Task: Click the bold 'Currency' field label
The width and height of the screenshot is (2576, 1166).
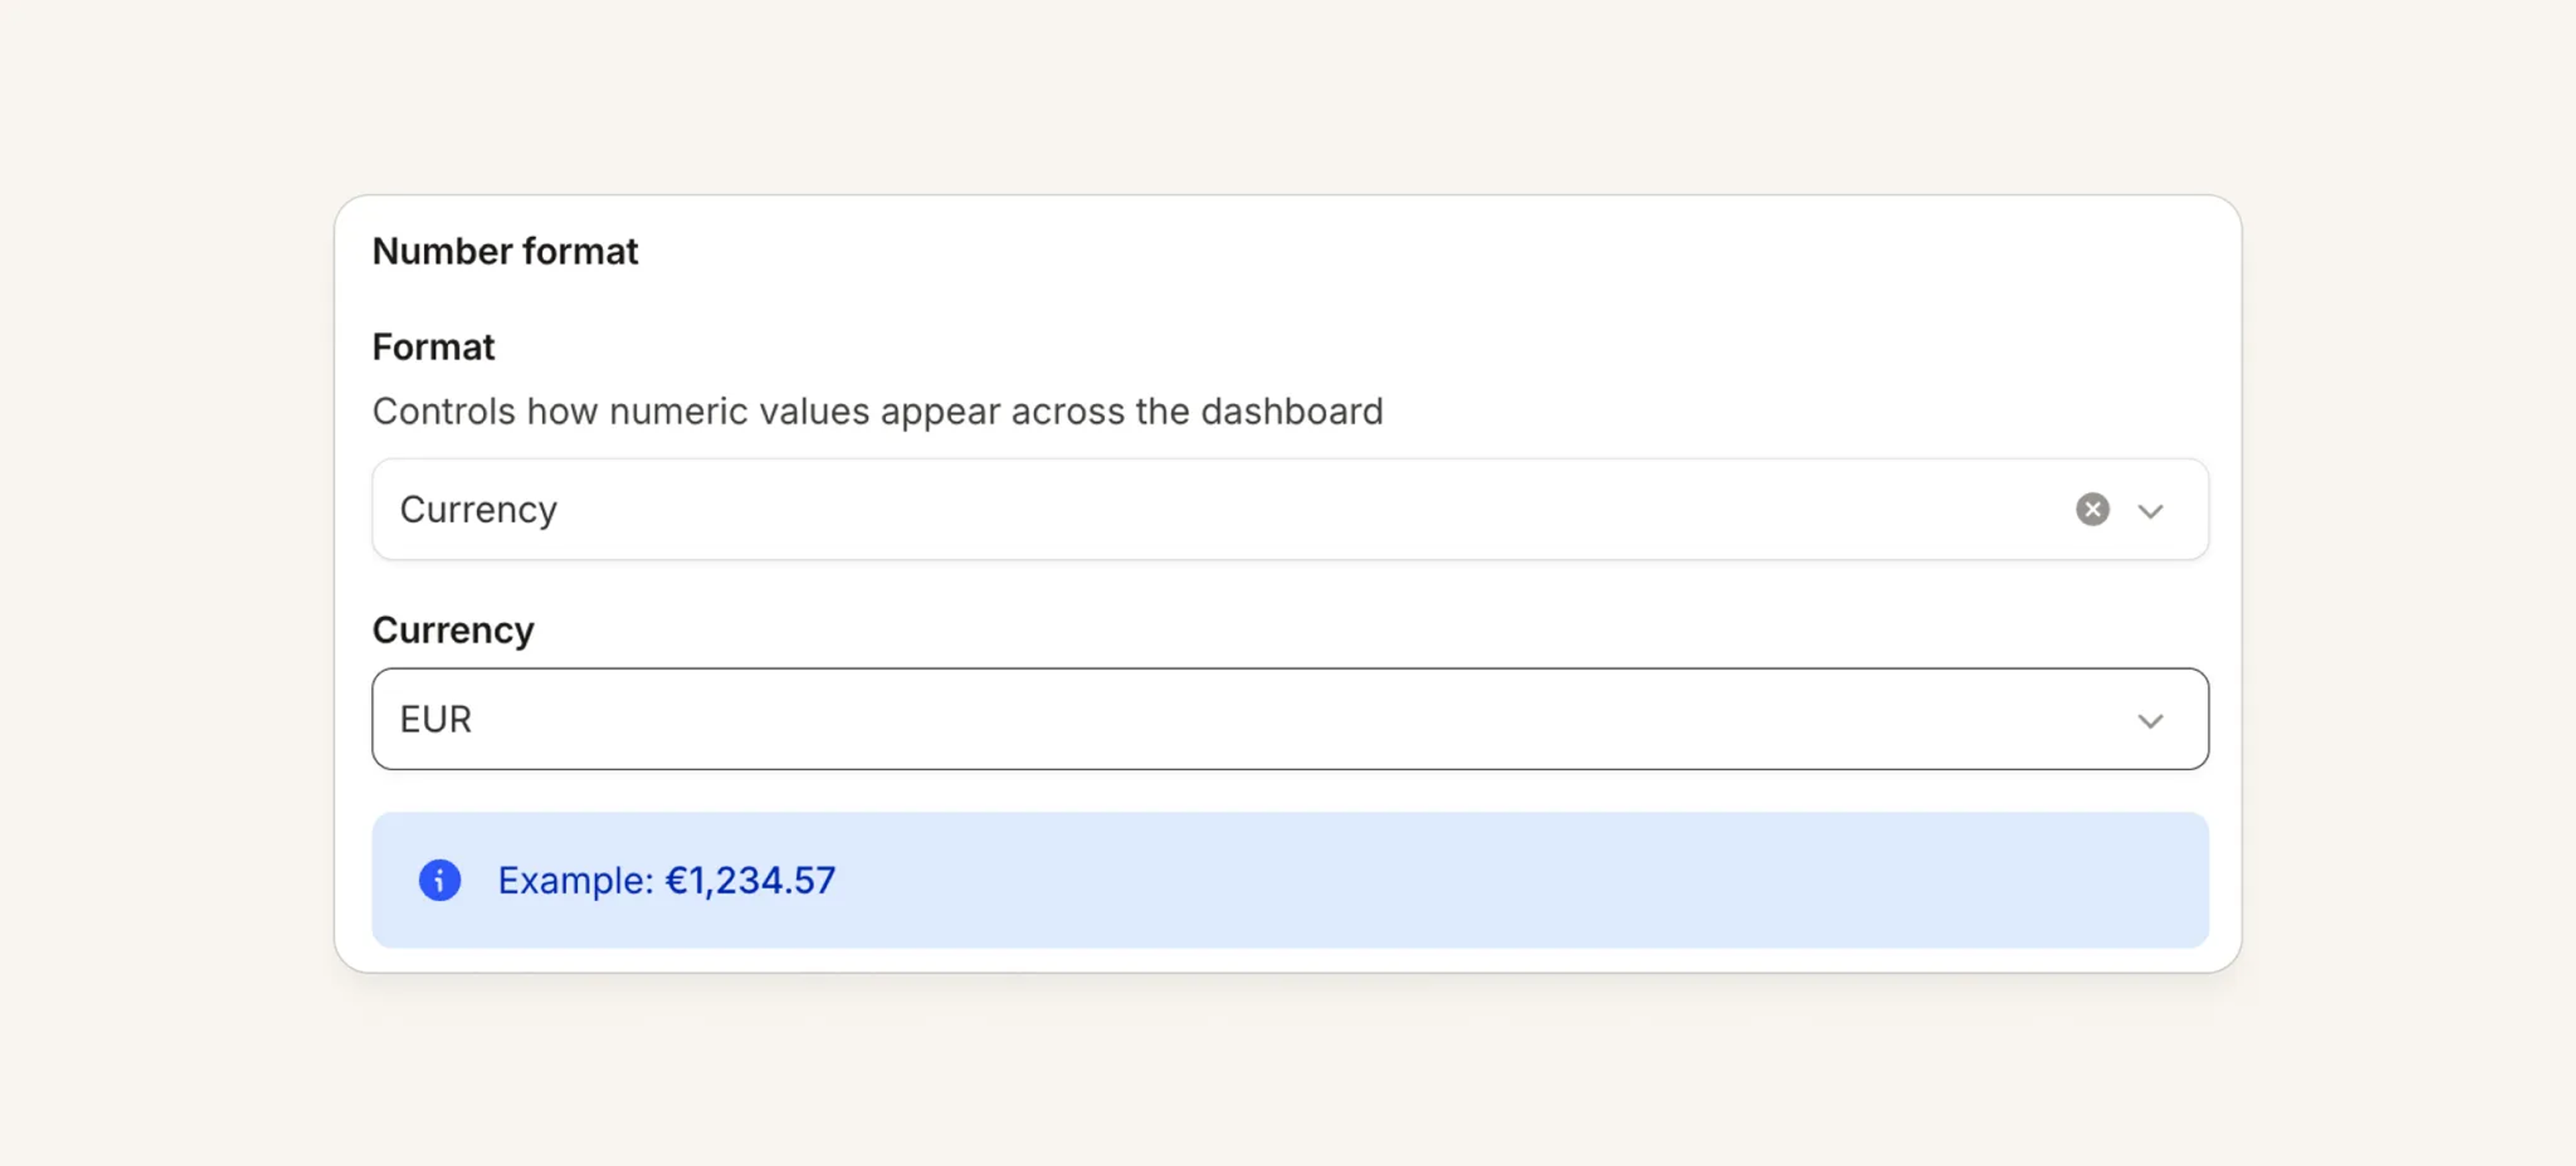Action: (x=453, y=630)
